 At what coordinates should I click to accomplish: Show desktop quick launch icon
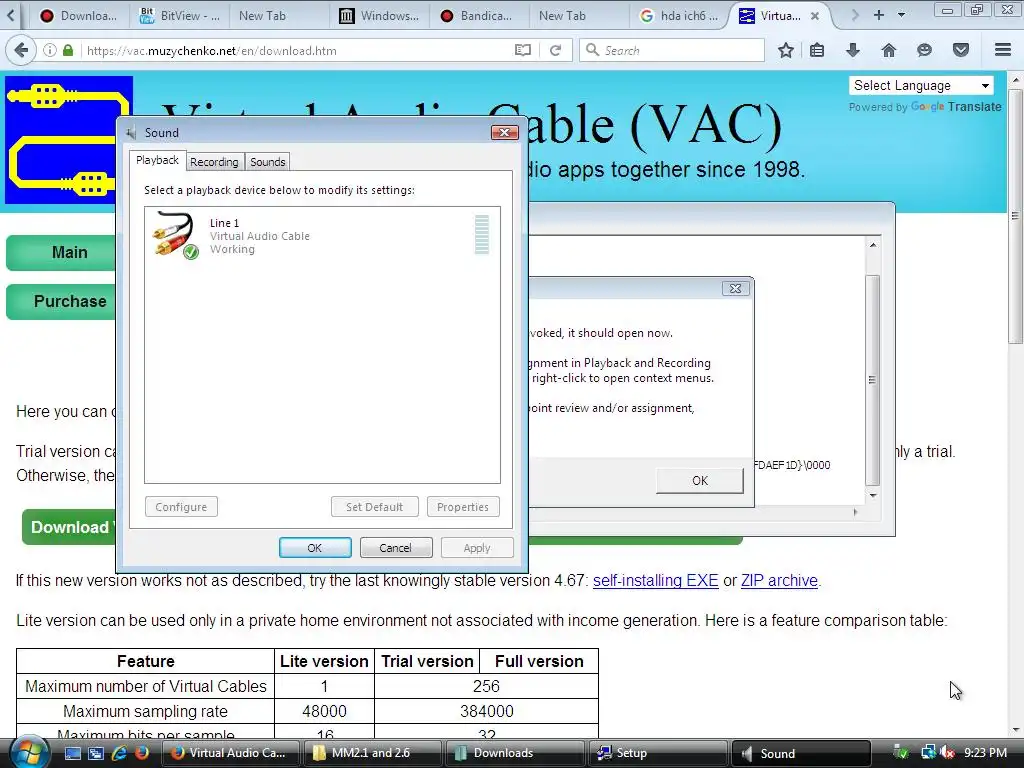click(72, 753)
